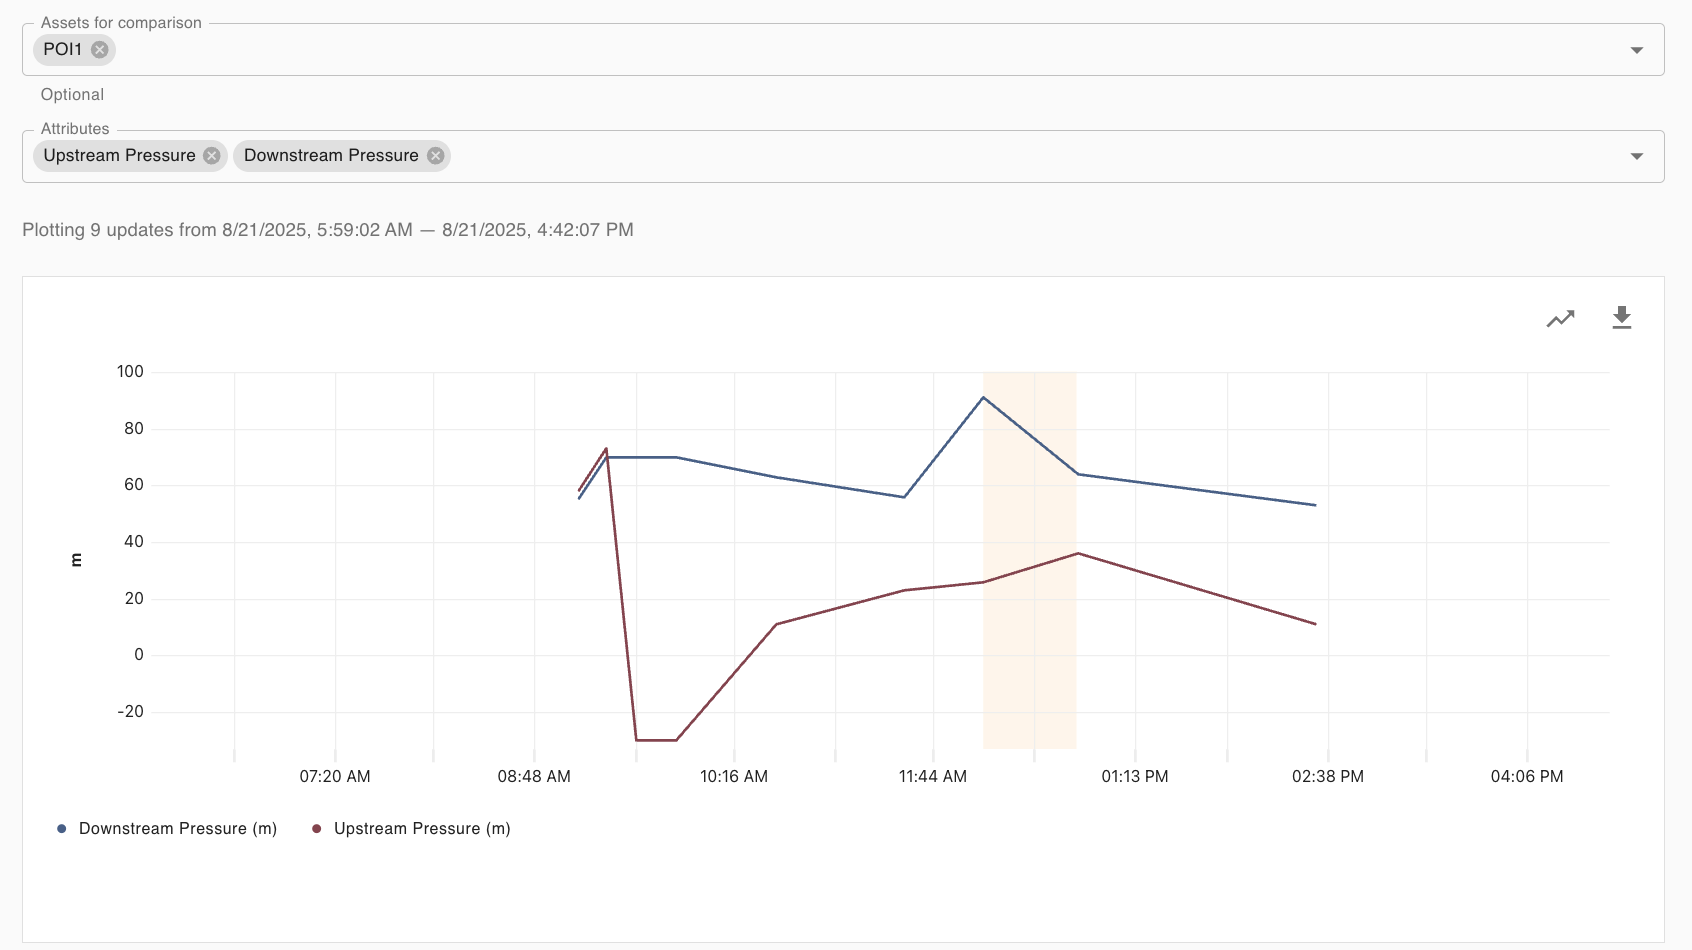Viewport: 1692px width, 950px height.
Task: Remove the POI1 asset chip
Action: coord(100,50)
